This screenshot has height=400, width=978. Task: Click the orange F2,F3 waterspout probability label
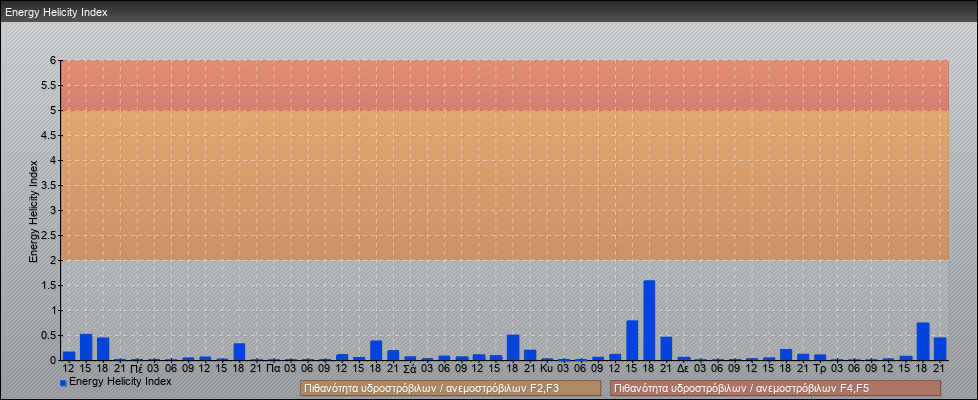click(450, 388)
